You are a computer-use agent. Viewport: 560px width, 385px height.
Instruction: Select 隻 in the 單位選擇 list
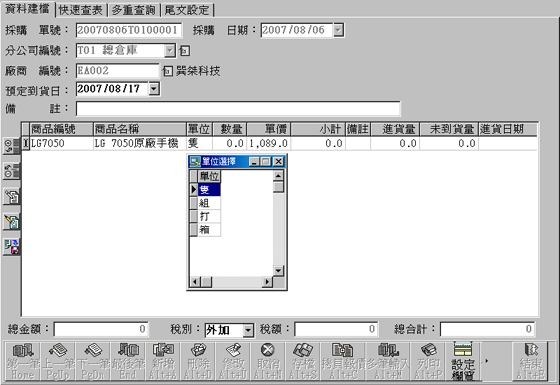(209, 190)
